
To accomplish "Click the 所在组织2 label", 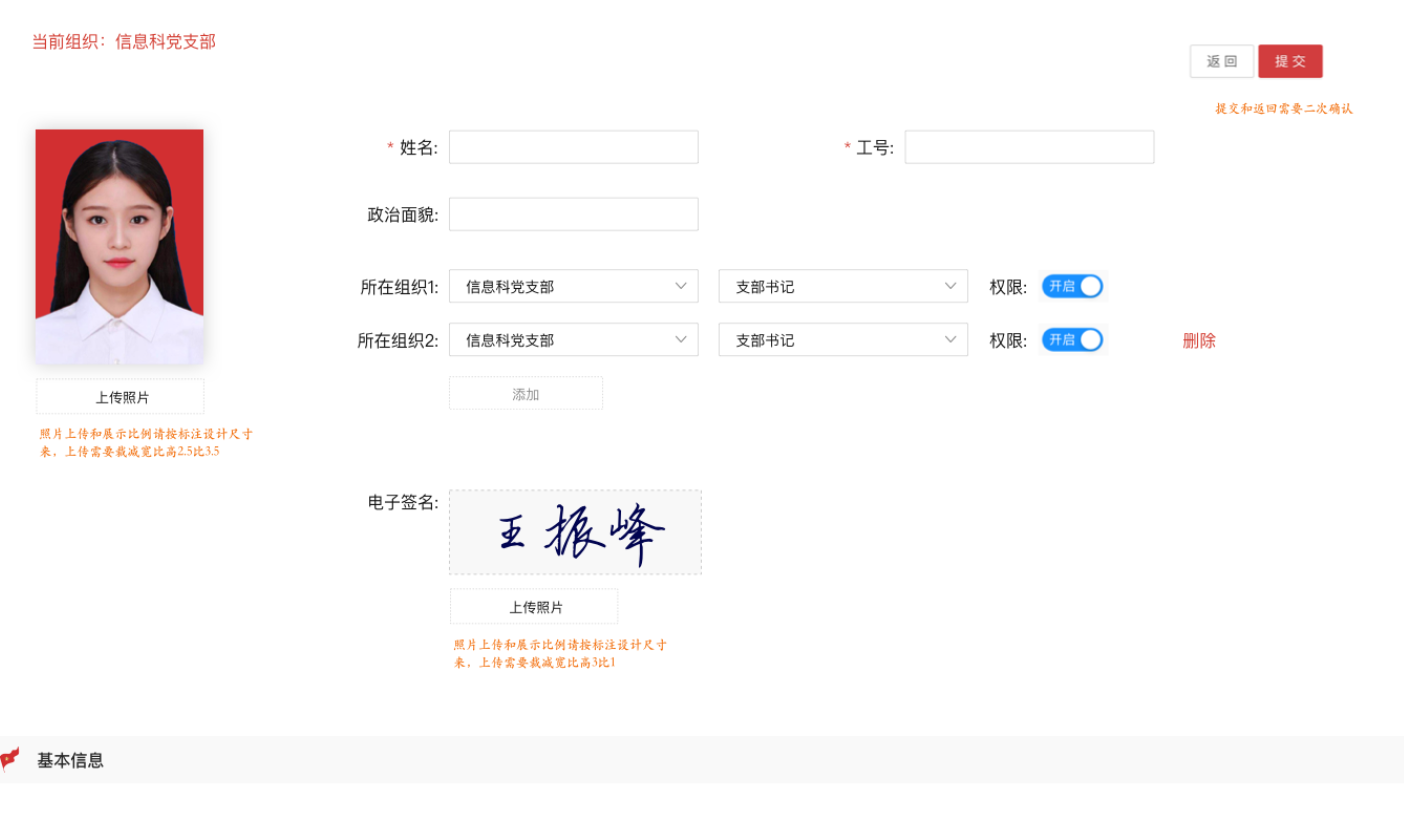I will [x=398, y=341].
